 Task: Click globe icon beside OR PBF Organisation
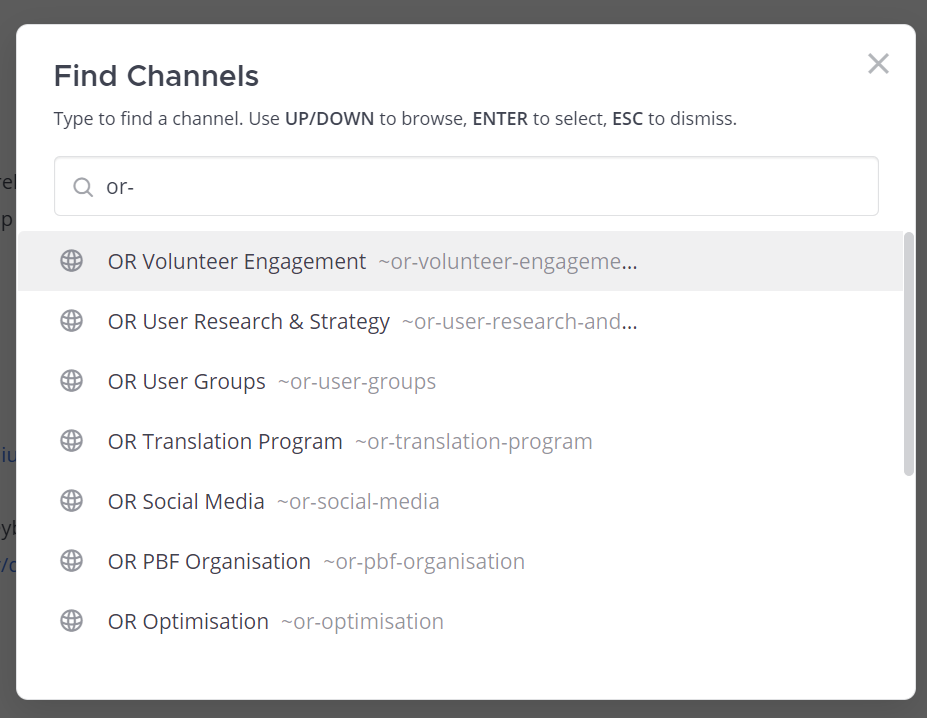[x=71, y=561]
